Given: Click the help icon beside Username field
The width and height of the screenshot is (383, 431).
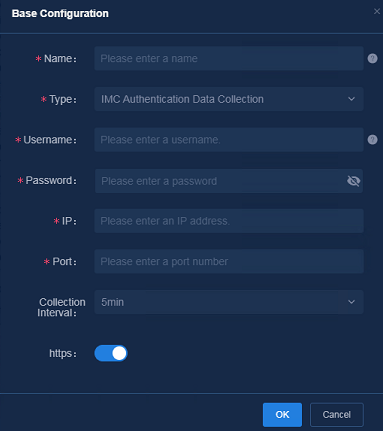Looking at the screenshot, I should click(x=372, y=140).
